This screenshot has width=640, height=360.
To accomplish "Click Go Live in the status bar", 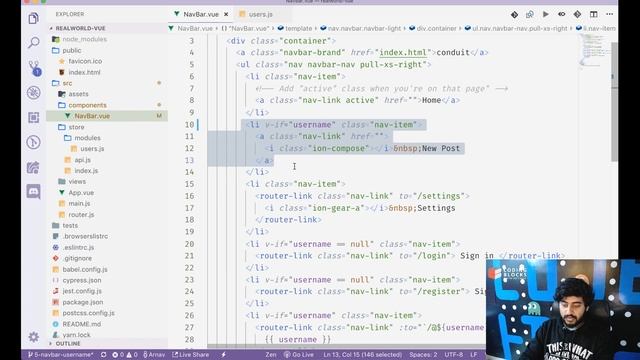I will [x=299, y=355].
